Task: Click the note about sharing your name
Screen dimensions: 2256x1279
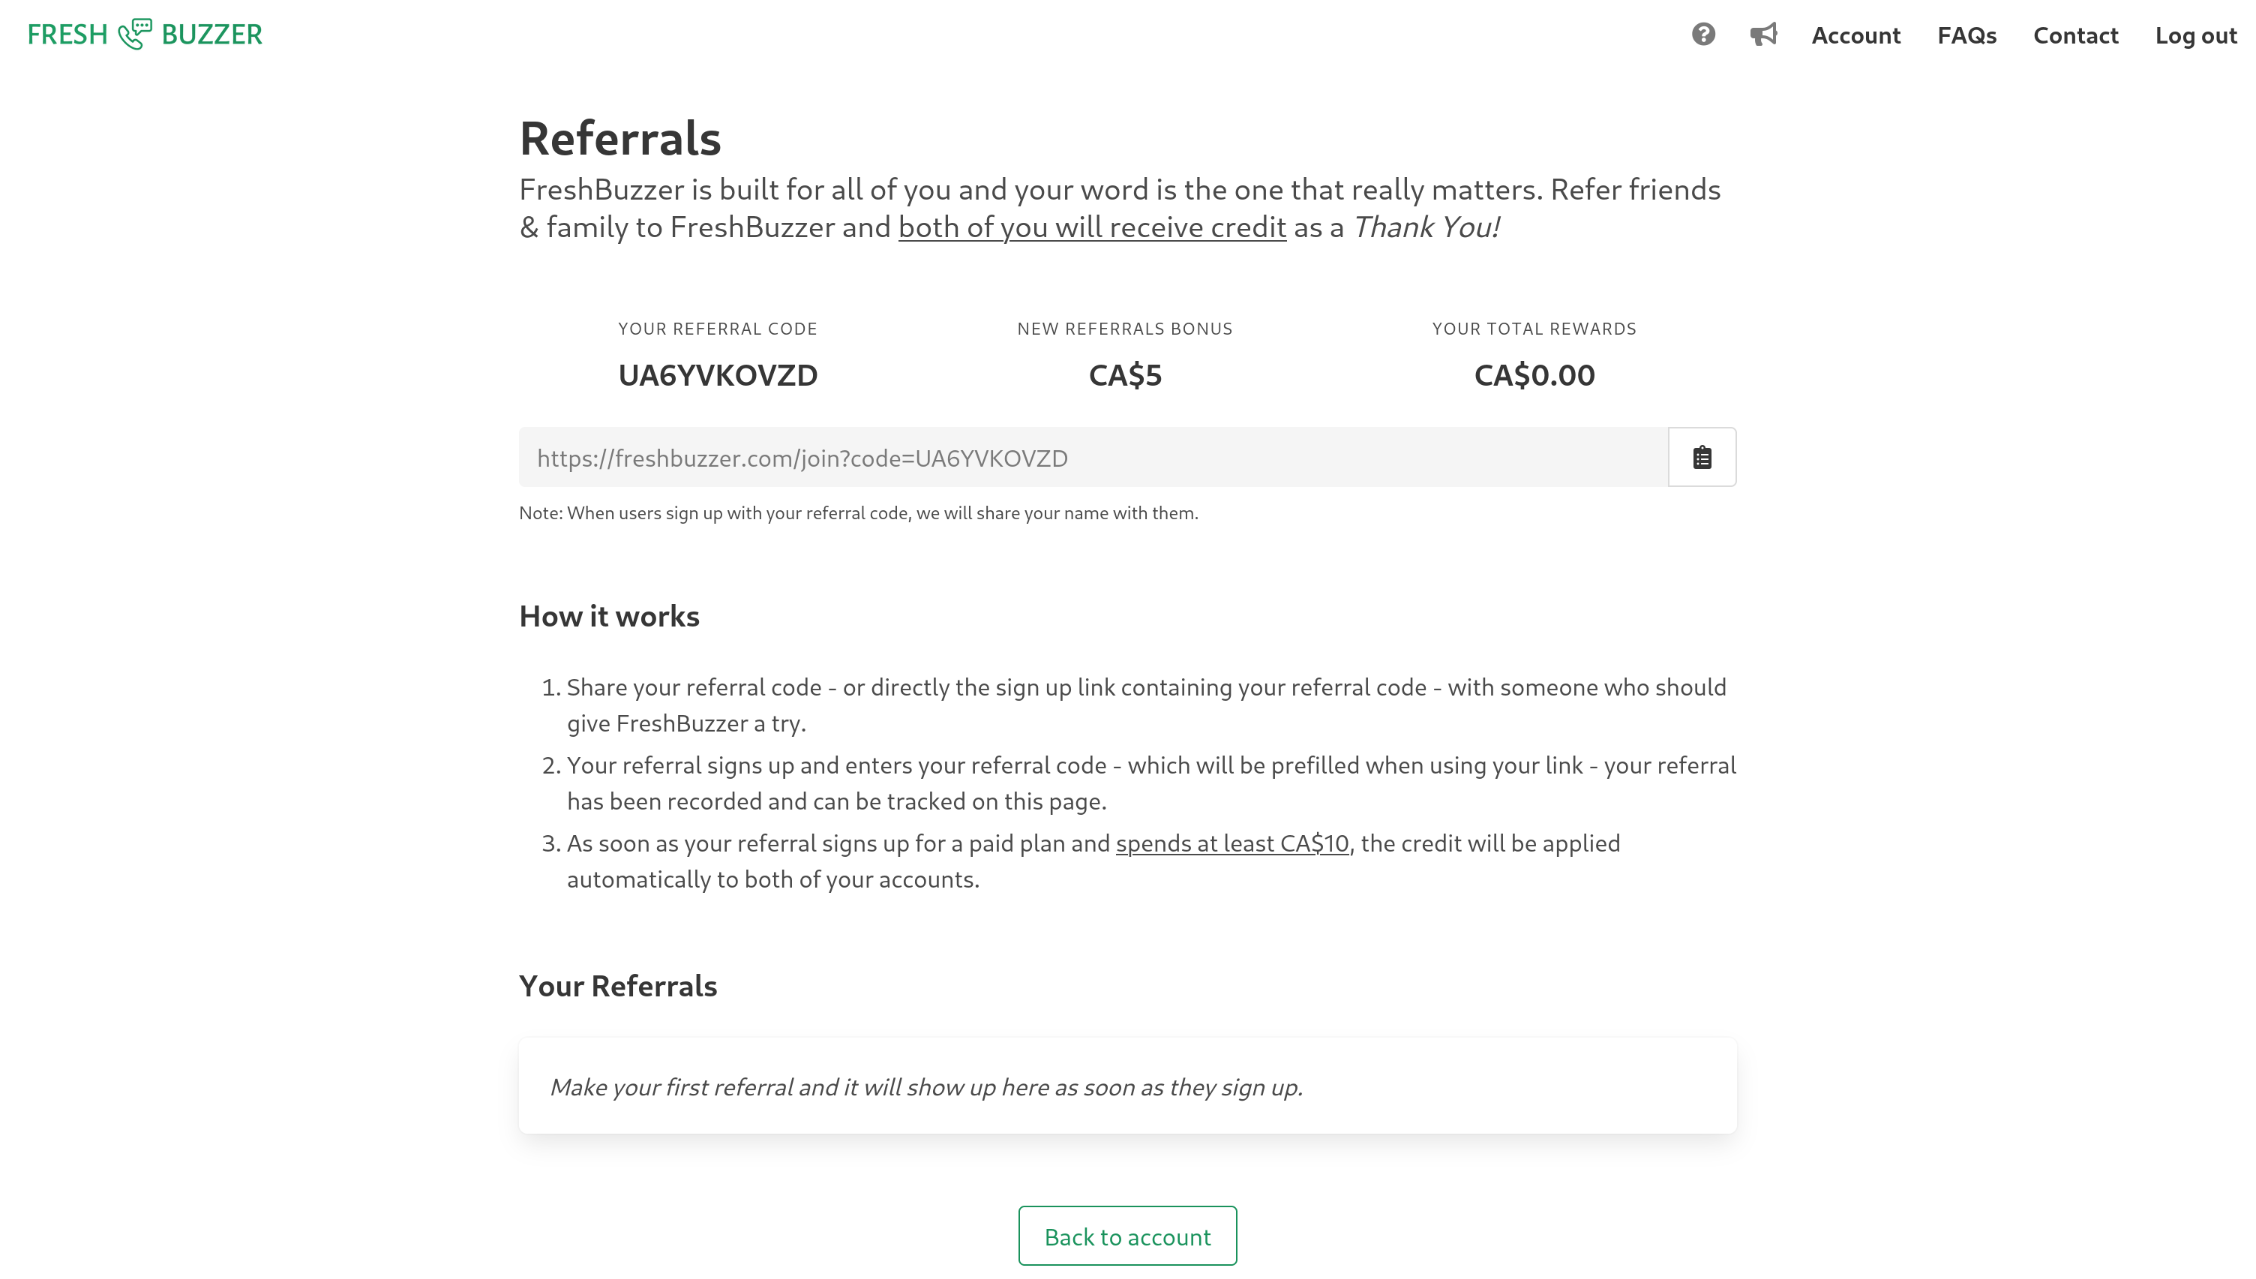Action: tap(858, 514)
